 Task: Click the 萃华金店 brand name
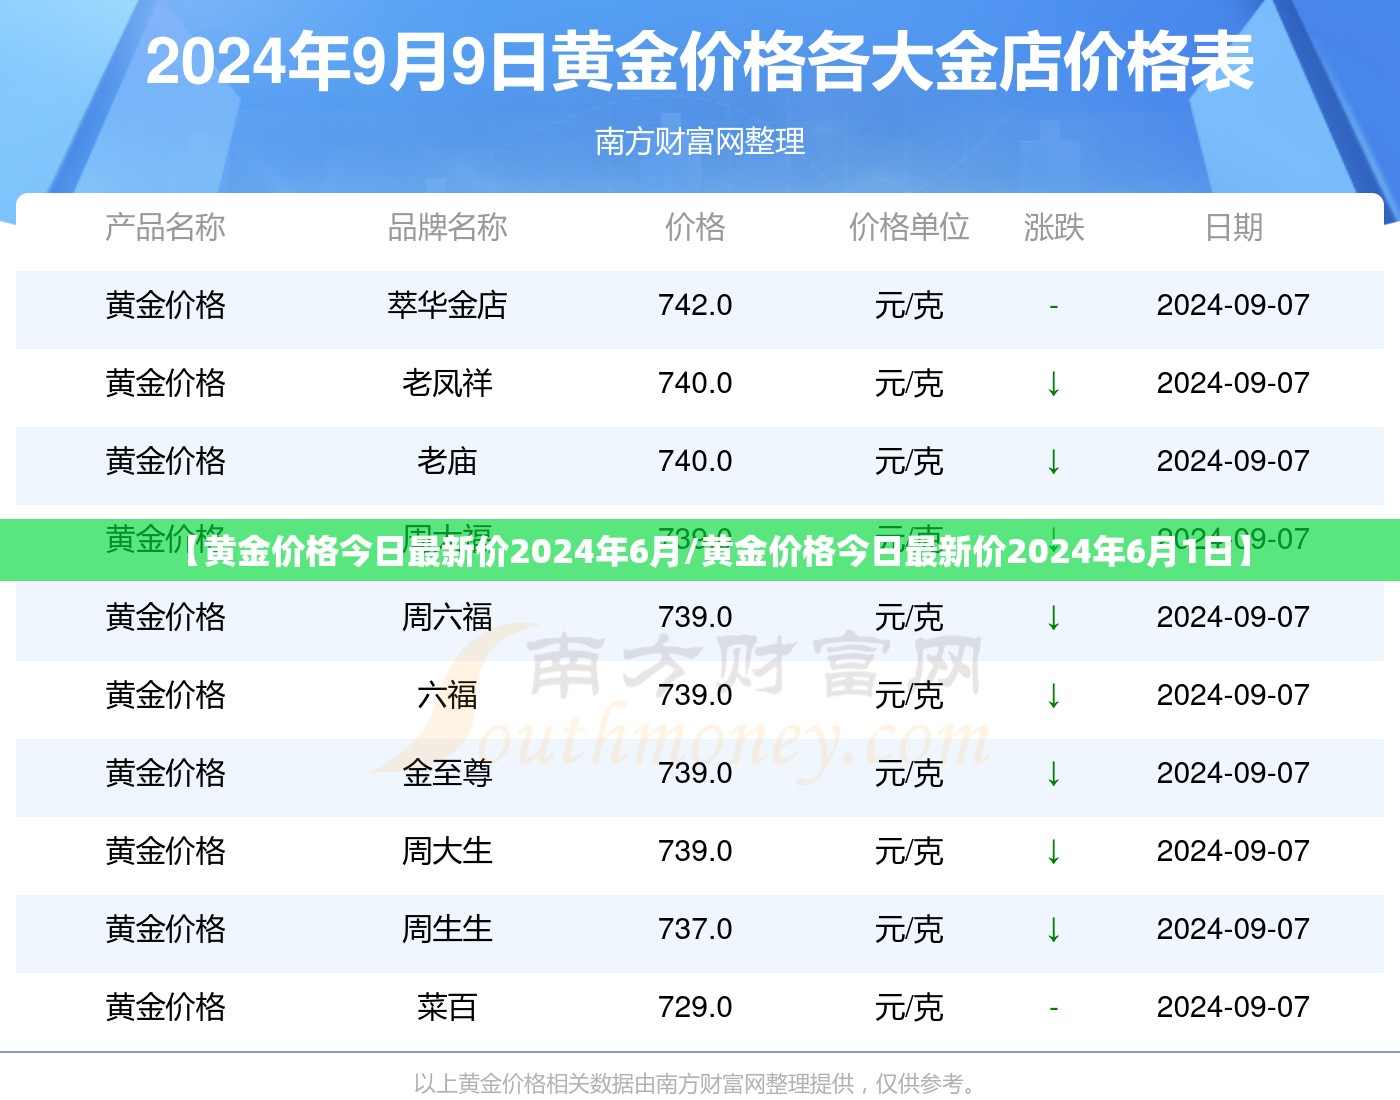pyautogui.click(x=447, y=306)
